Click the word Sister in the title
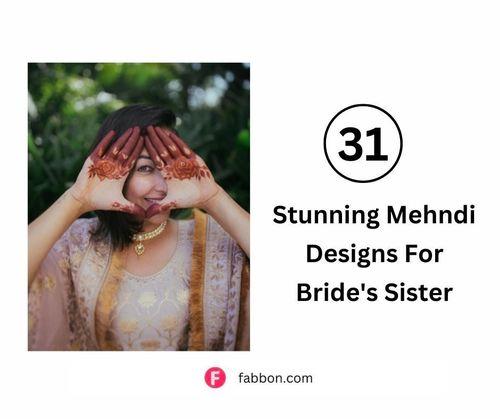The image size is (500, 419). pyautogui.click(x=419, y=292)
